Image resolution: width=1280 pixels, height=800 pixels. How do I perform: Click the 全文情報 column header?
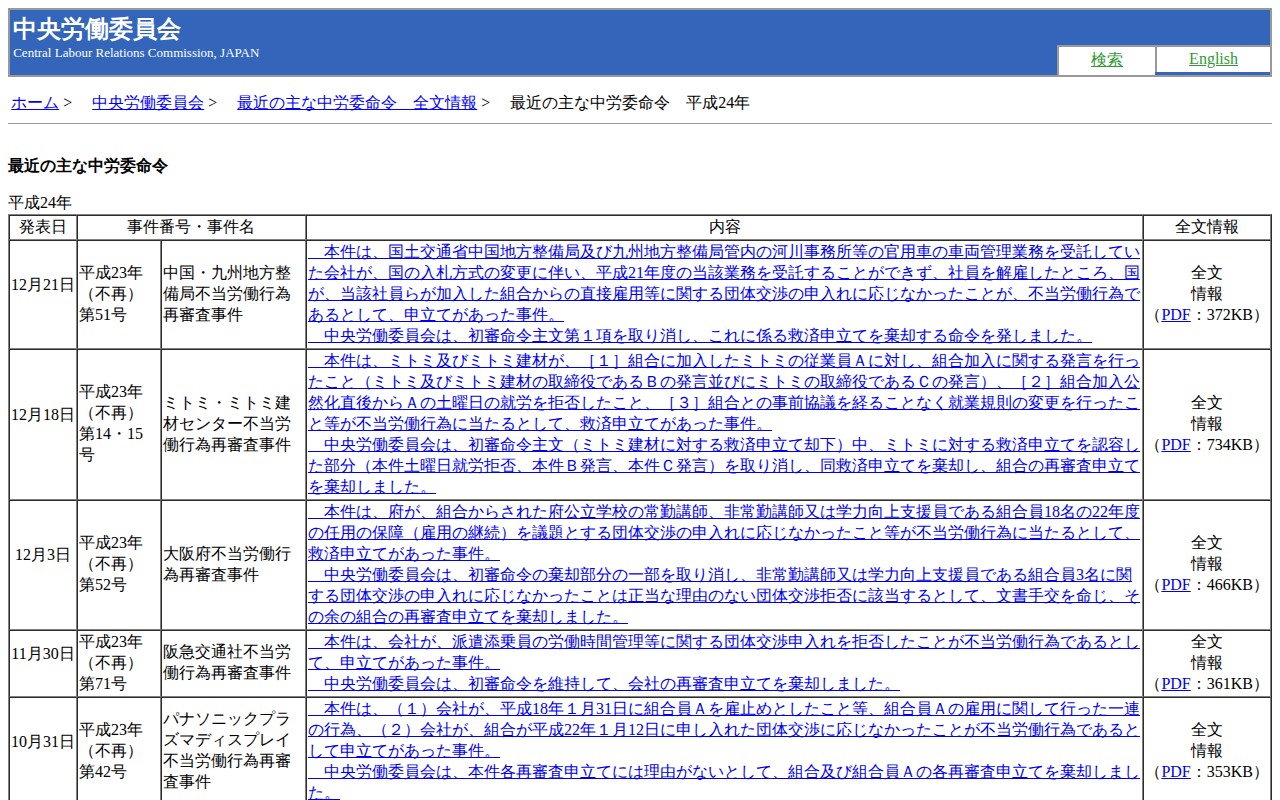[1207, 227]
